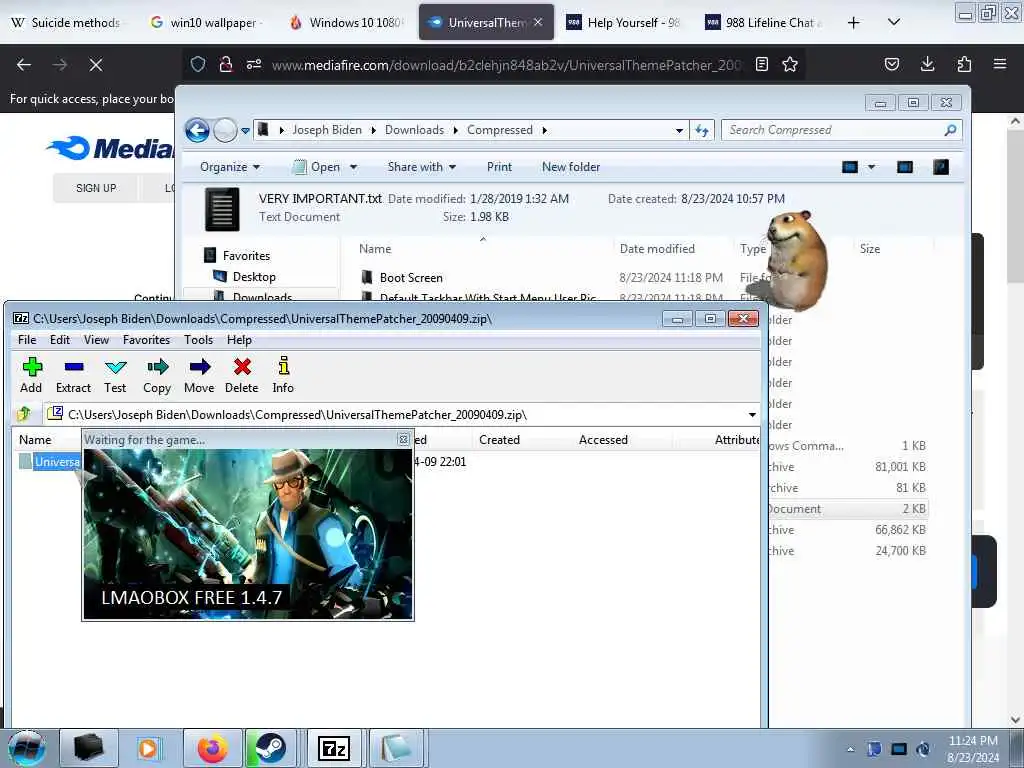Toggle the Explorer preview pane icon

click(904, 167)
